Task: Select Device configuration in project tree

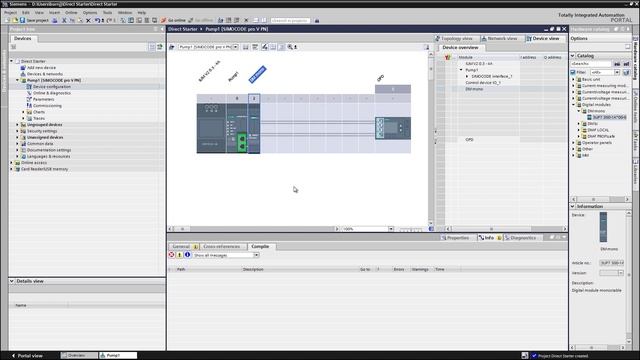Action: click(x=52, y=87)
